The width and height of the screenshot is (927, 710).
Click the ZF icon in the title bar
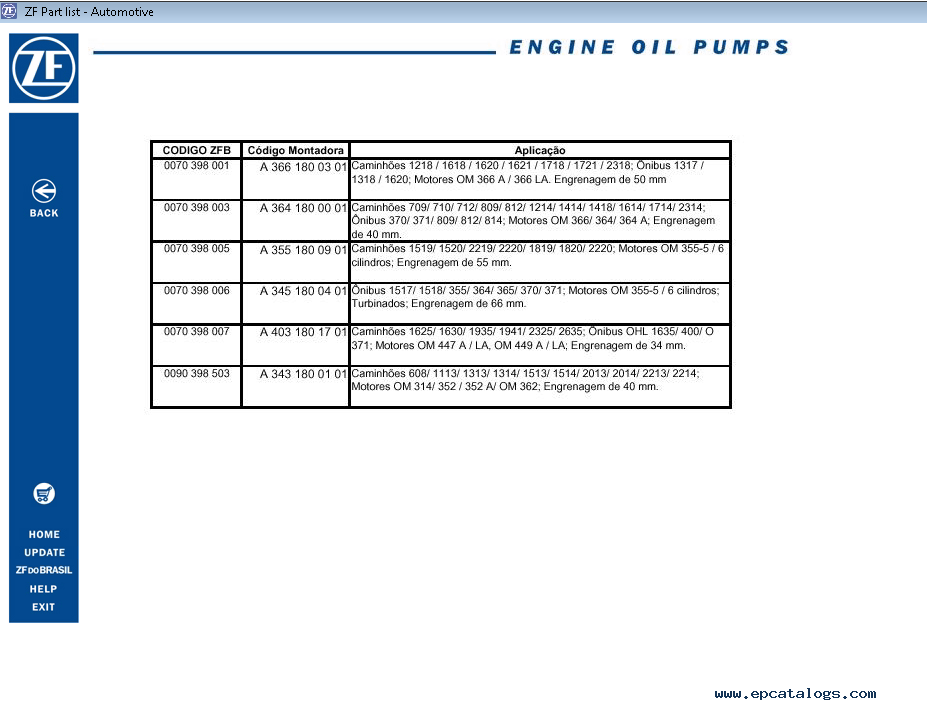(8, 11)
